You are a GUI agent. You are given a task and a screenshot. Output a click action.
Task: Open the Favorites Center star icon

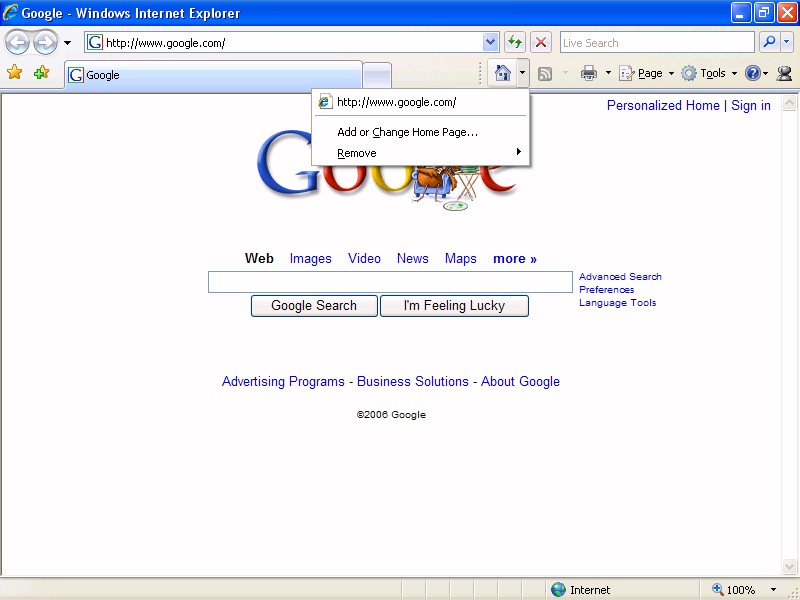(x=15, y=72)
